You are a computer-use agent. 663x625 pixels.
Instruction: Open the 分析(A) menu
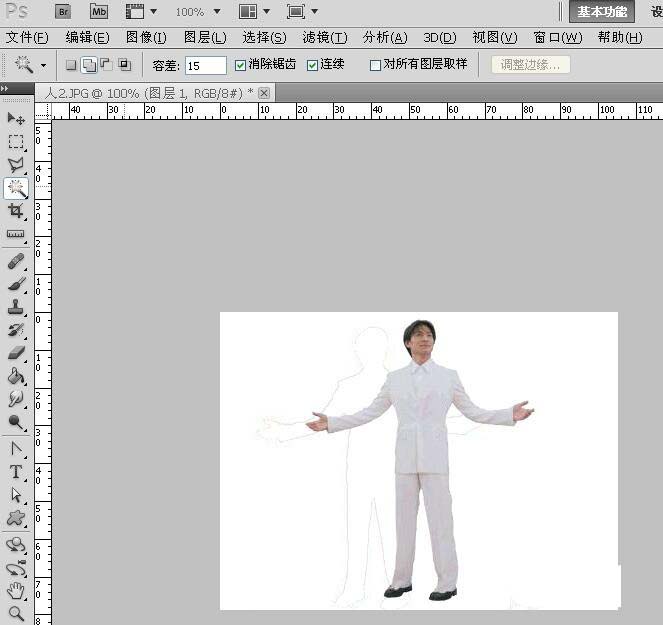pos(385,38)
